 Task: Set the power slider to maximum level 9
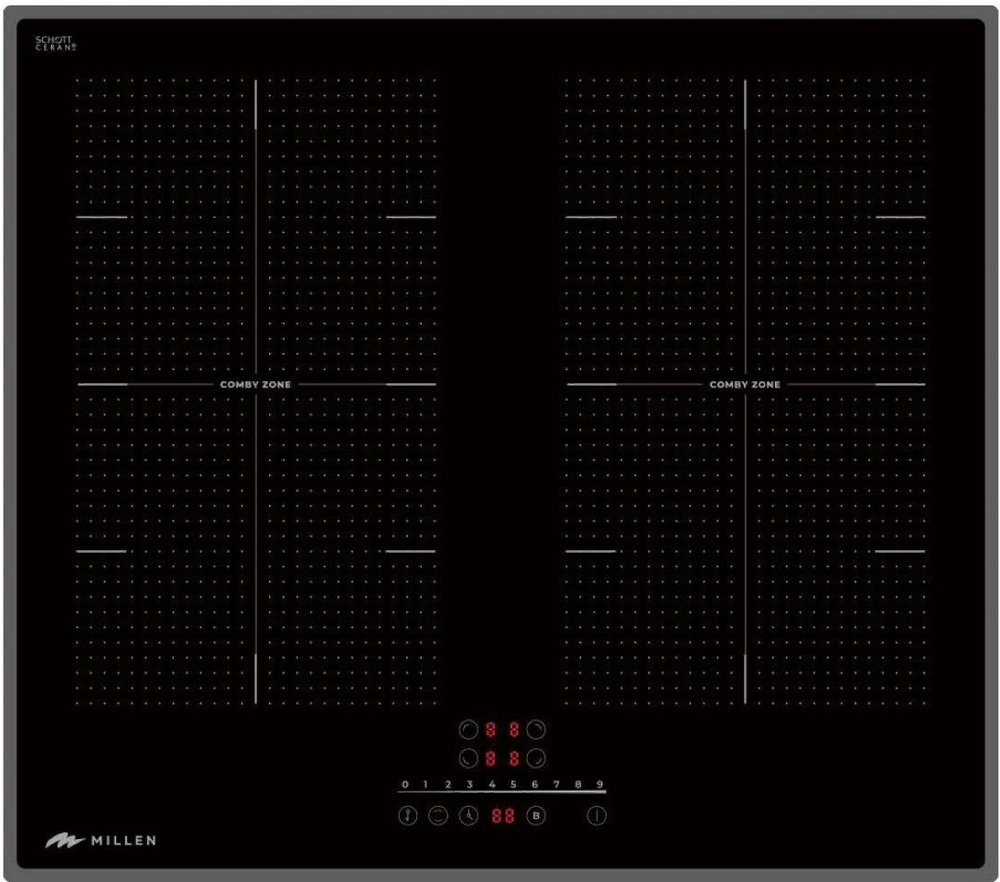tap(600, 785)
